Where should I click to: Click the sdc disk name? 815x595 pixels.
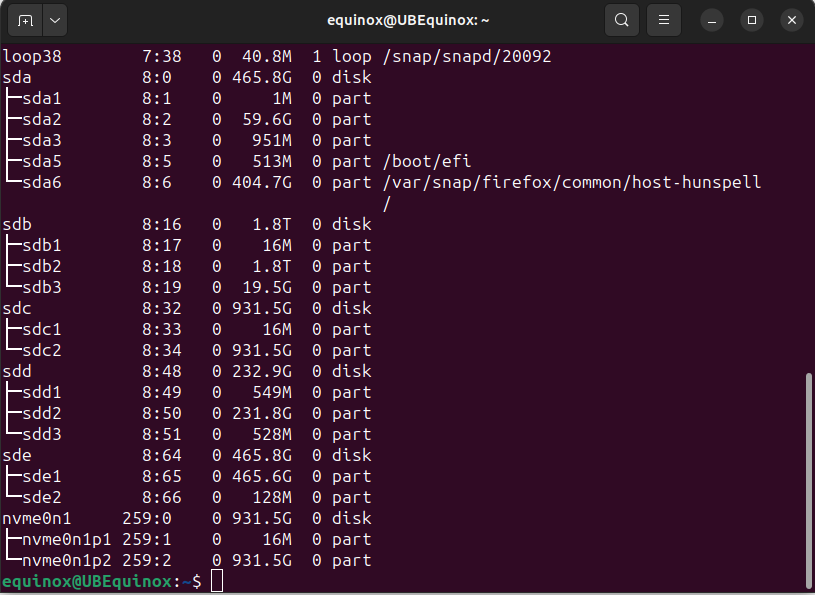click(x=17, y=308)
